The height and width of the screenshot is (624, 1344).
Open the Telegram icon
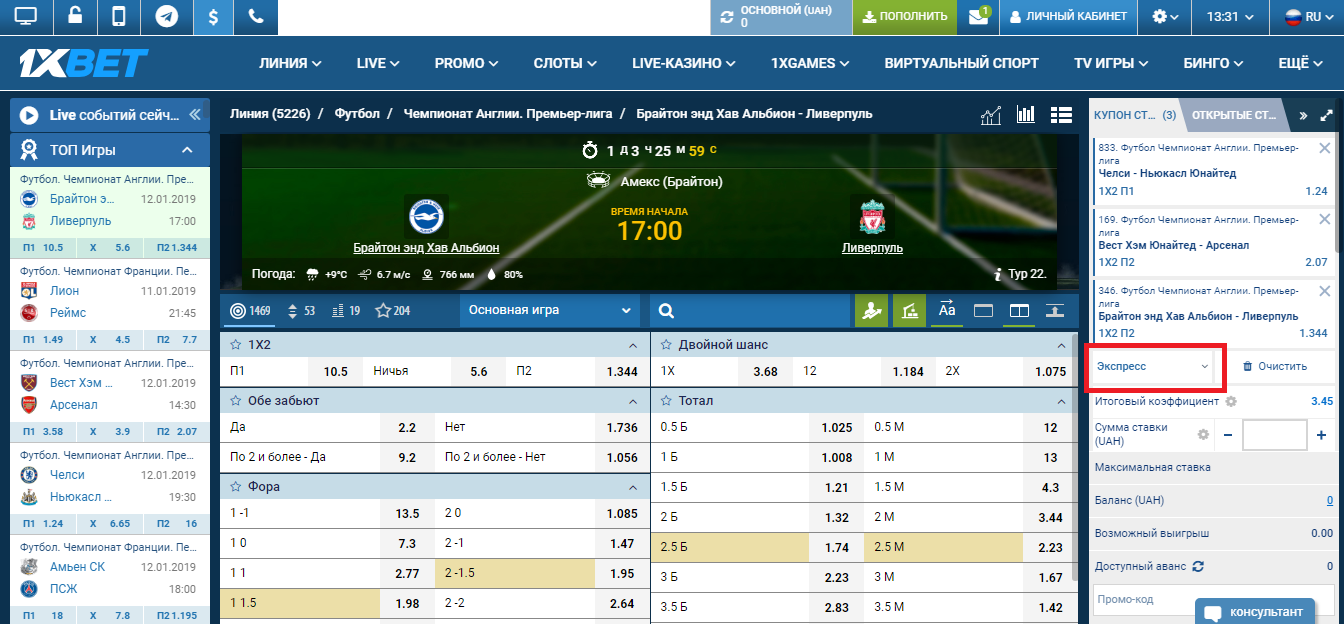click(167, 16)
